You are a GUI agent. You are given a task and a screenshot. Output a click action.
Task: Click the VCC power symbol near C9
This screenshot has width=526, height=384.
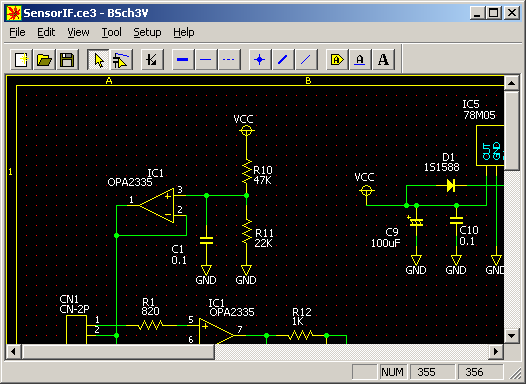tap(366, 191)
